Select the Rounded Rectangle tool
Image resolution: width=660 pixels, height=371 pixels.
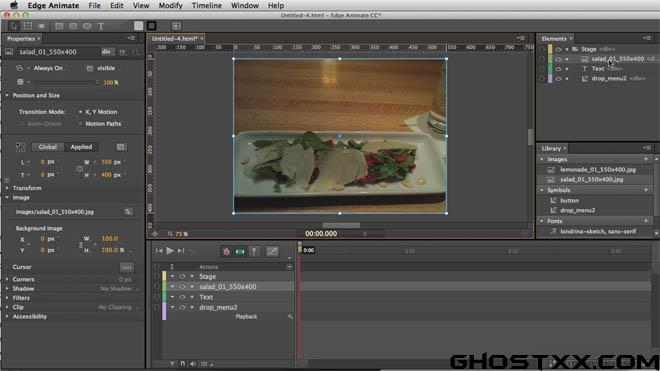point(73,26)
